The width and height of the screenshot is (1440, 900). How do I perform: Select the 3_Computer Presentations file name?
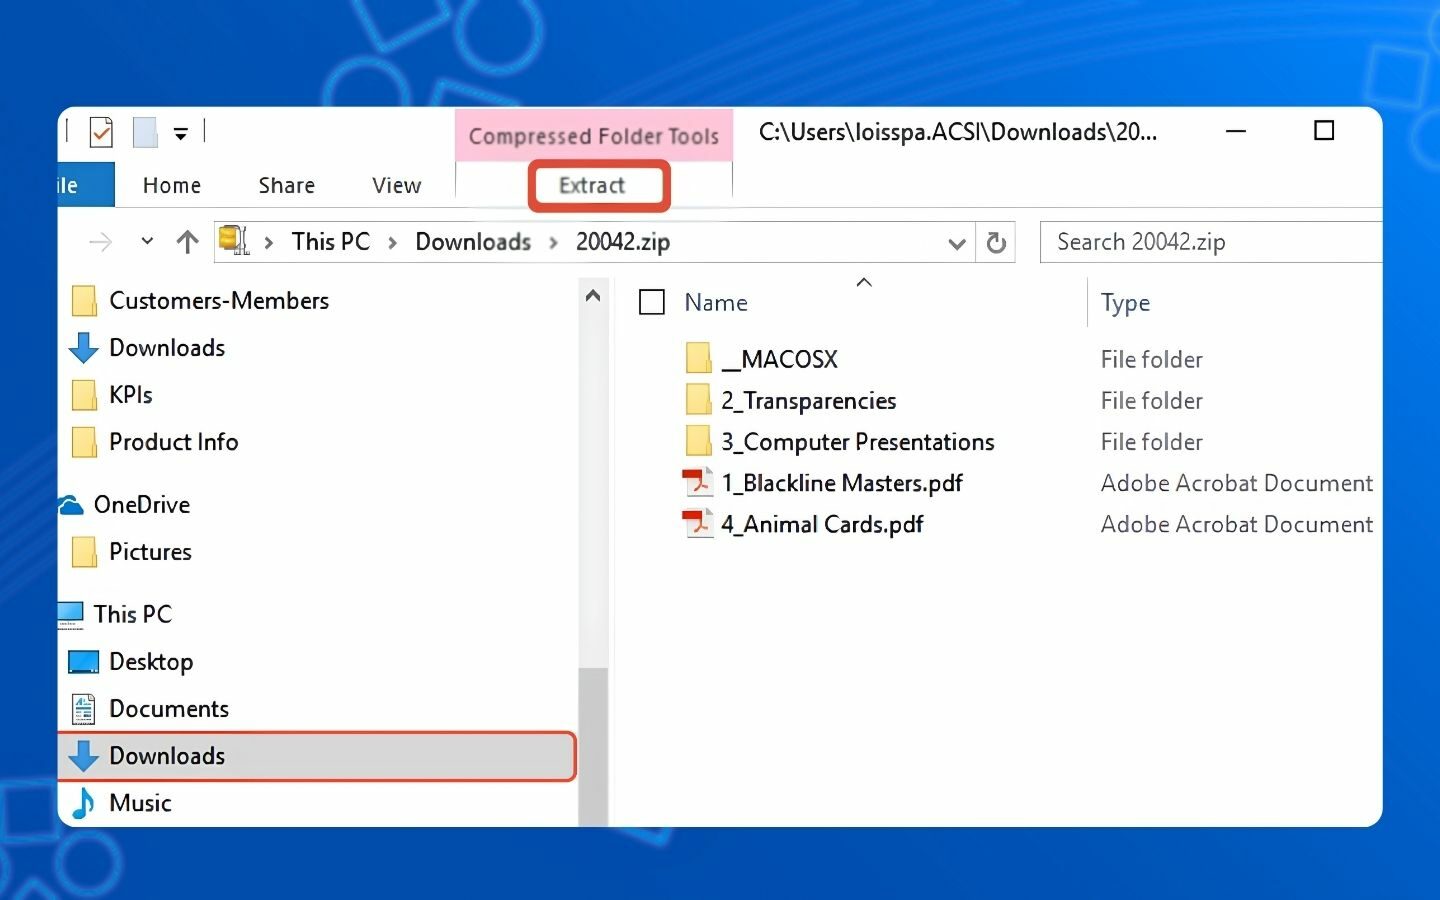click(x=858, y=442)
